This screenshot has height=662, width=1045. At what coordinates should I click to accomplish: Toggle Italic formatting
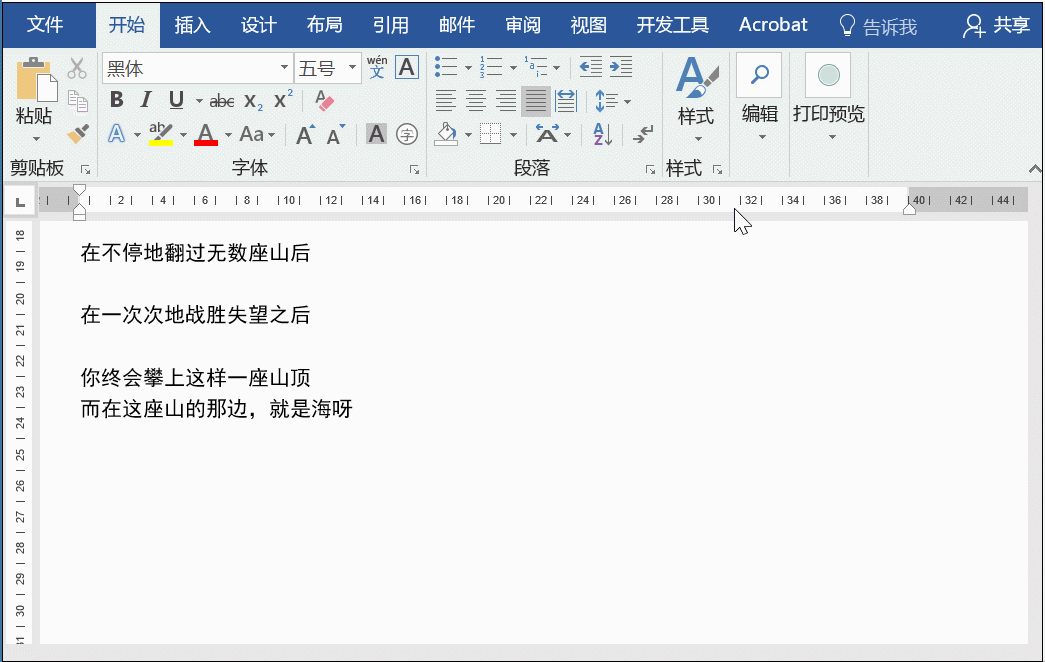146,100
